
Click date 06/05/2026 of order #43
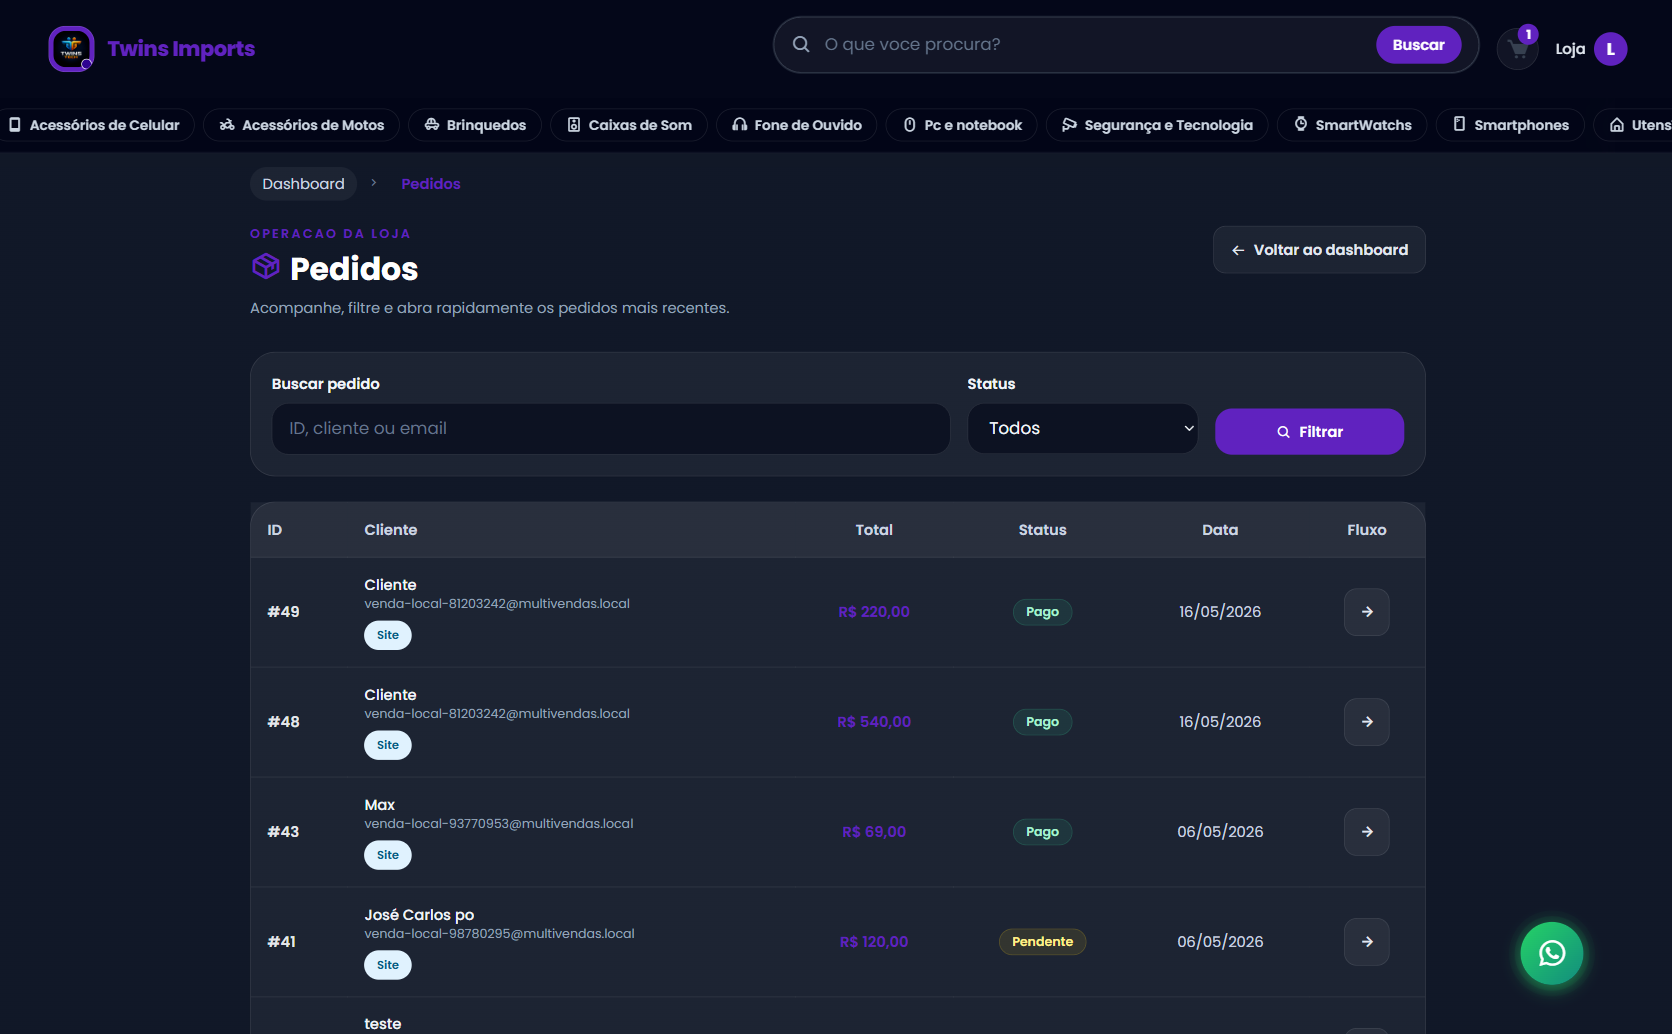[x=1220, y=832]
